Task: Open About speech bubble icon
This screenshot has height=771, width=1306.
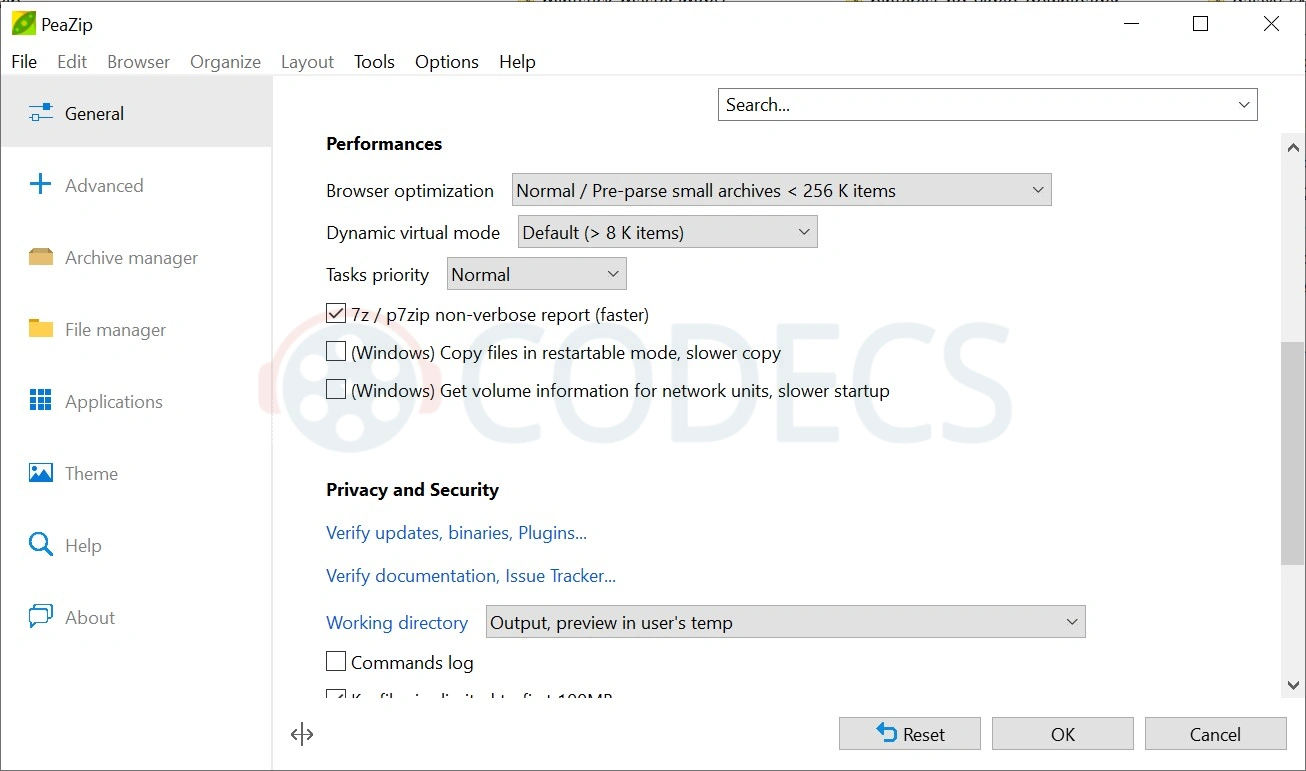Action: 40,616
